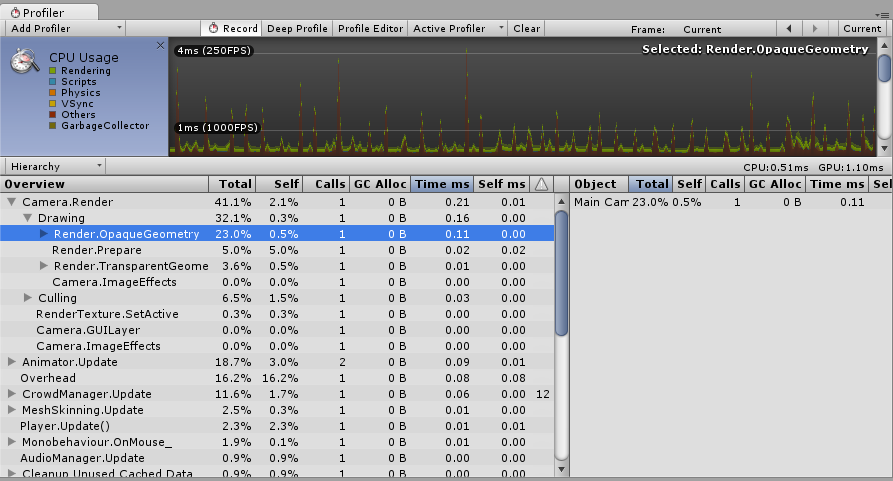The width and height of the screenshot is (893, 481).
Task: Expand the MeshSkinning.Update row
Action: pos(11,409)
